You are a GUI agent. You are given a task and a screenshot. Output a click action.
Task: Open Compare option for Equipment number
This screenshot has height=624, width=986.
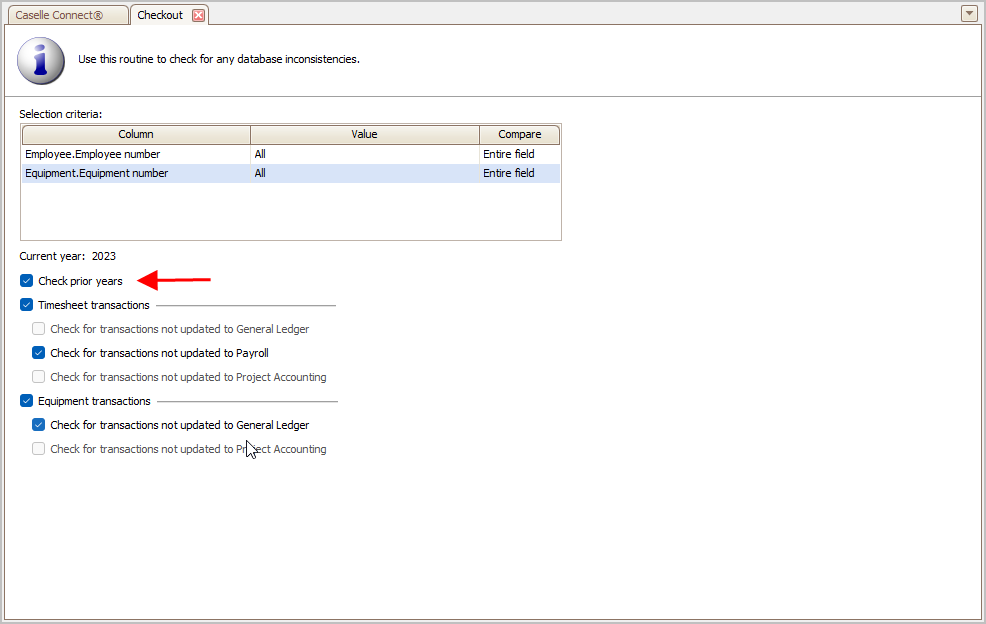point(519,173)
